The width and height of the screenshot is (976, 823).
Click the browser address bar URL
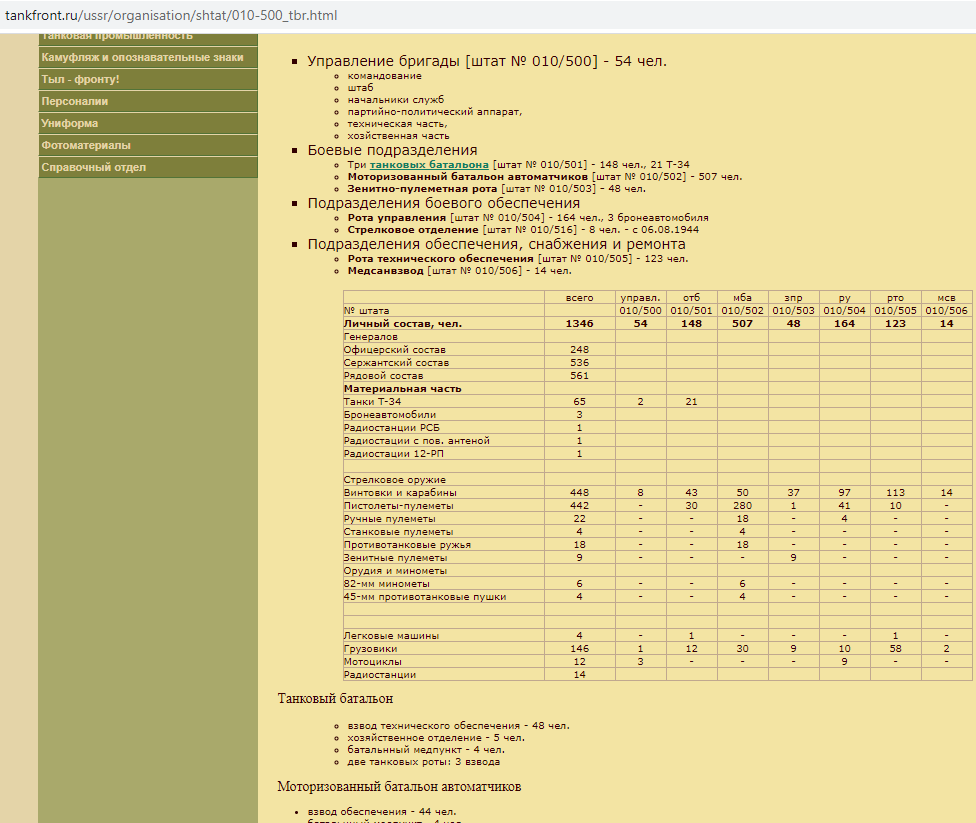(x=171, y=16)
